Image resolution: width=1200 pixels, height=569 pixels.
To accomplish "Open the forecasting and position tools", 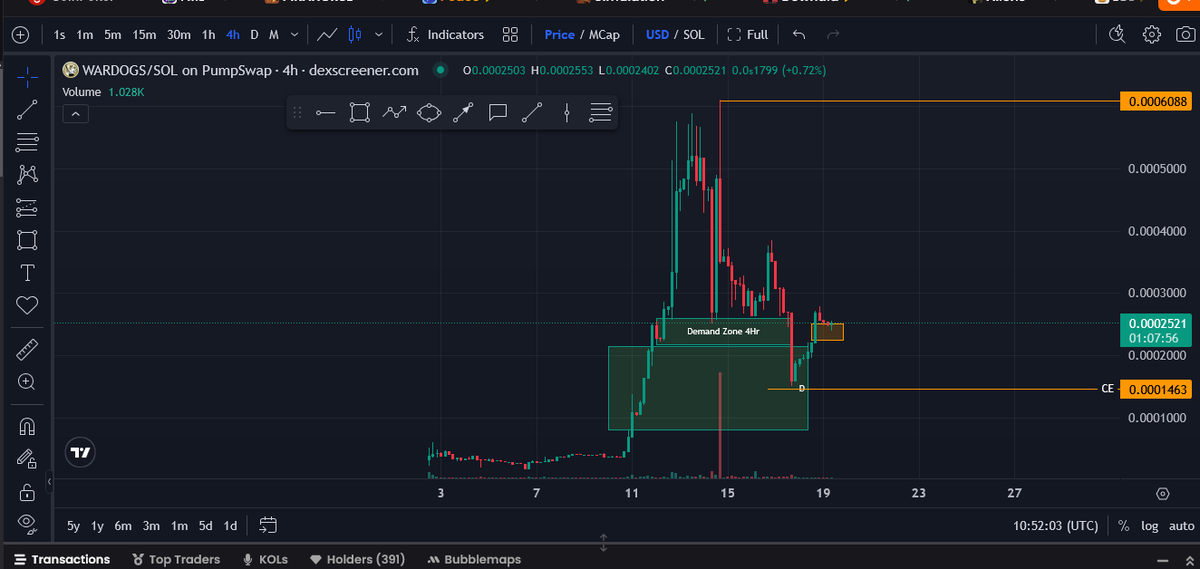I will click(27, 208).
